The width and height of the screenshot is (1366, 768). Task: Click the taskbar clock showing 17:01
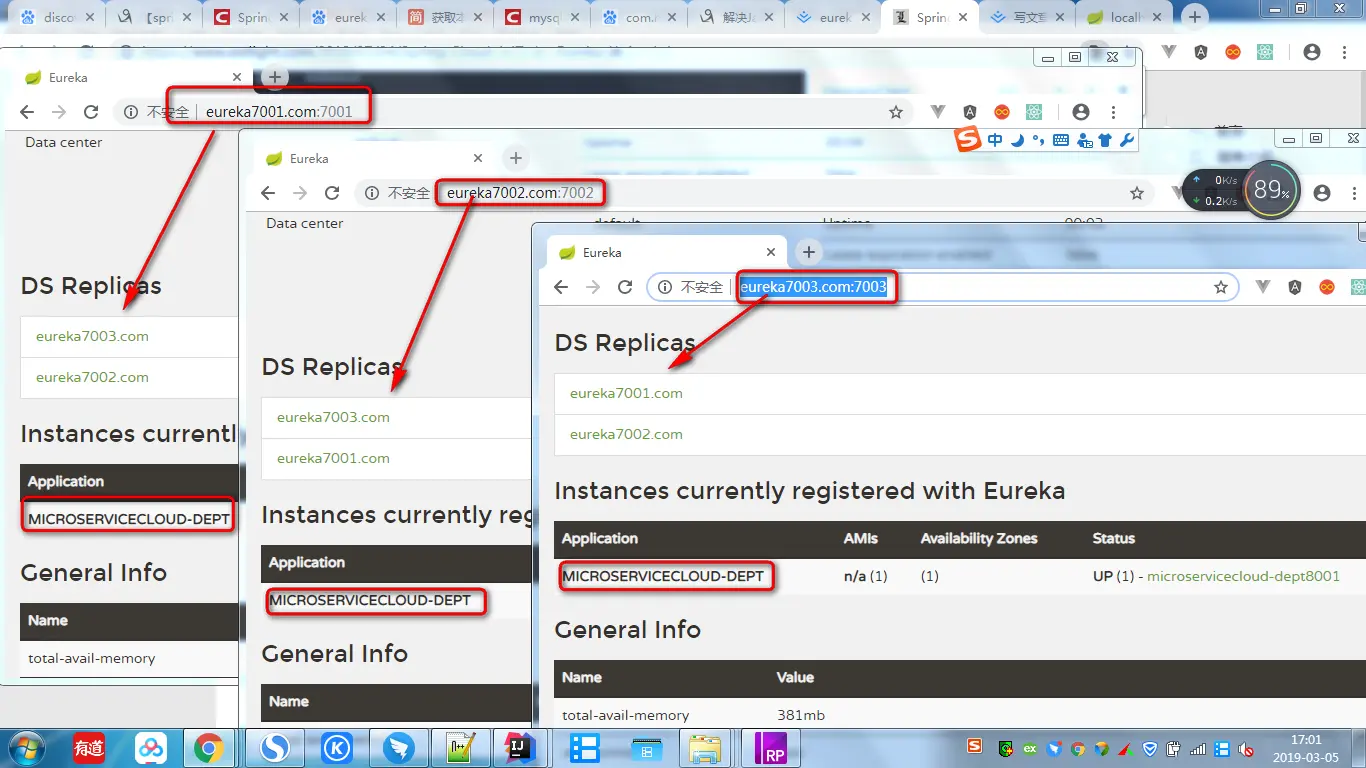click(x=1306, y=748)
